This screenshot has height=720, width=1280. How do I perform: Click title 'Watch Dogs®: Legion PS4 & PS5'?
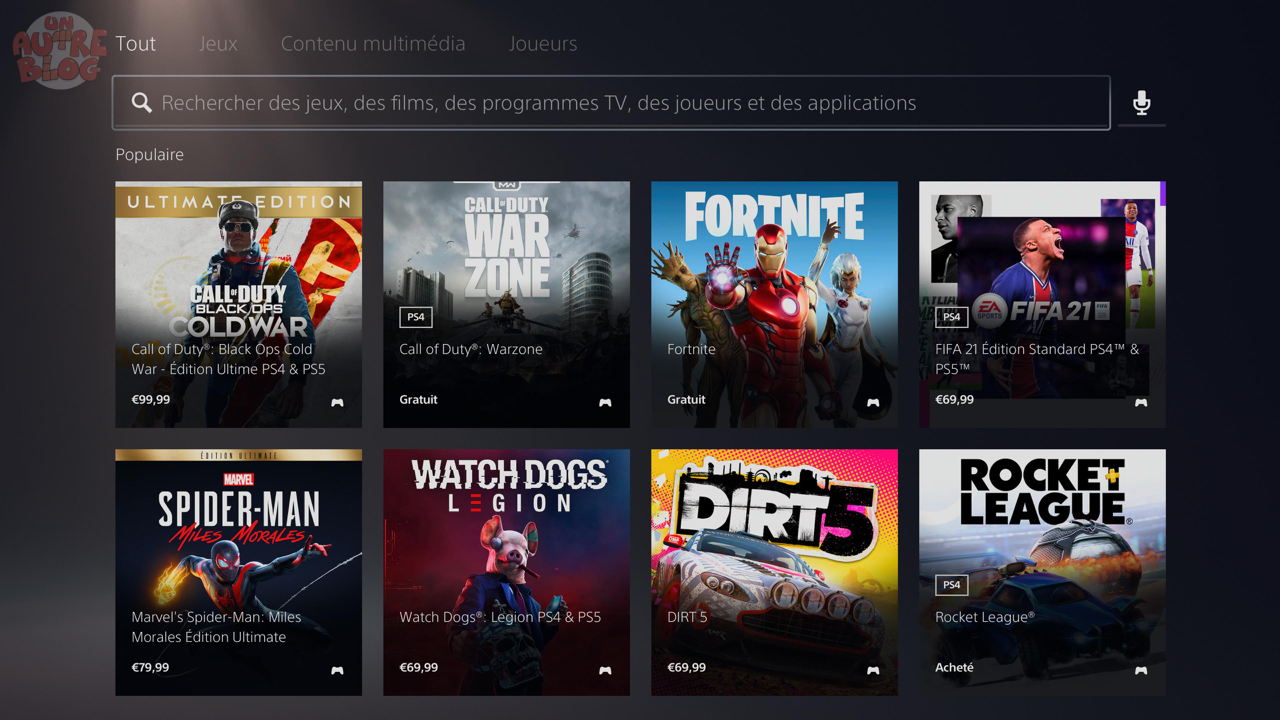pos(500,618)
